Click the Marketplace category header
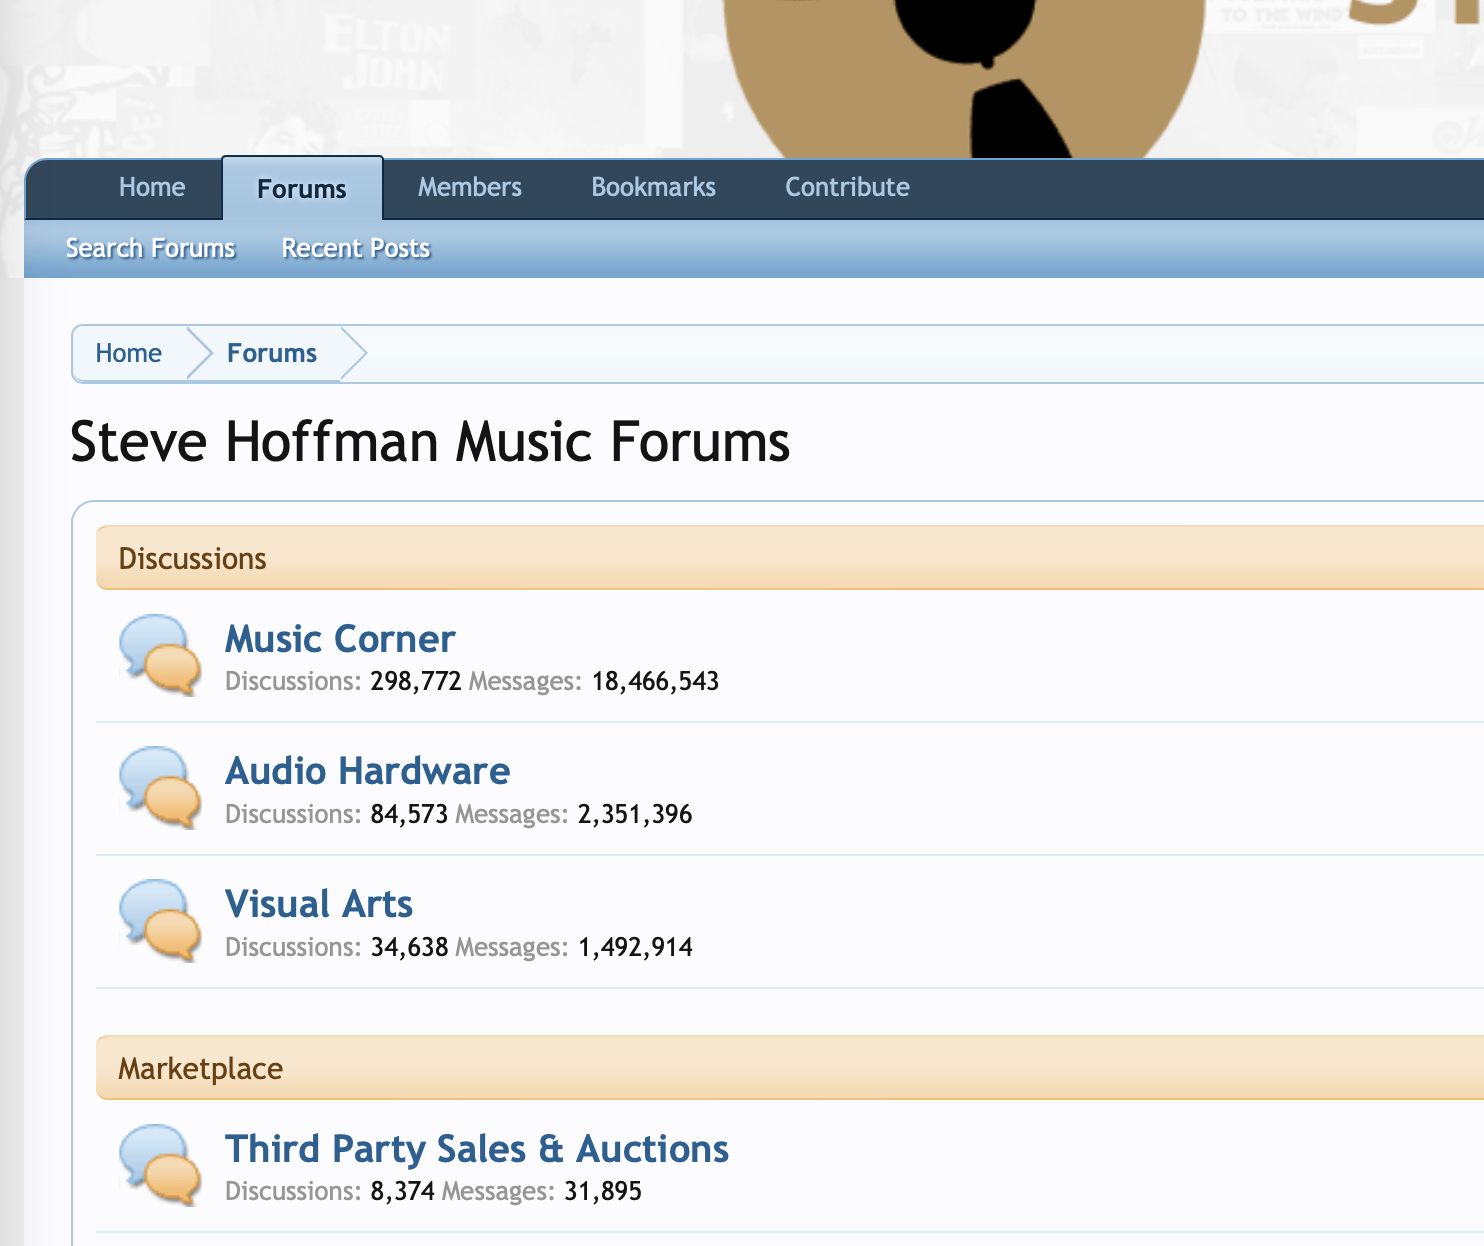 pyautogui.click(x=790, y=1068)
